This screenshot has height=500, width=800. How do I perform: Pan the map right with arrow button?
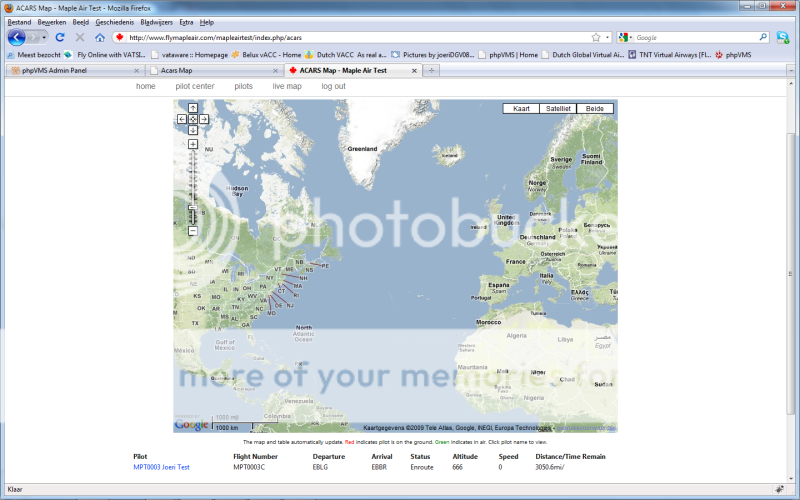click(204, 119)
